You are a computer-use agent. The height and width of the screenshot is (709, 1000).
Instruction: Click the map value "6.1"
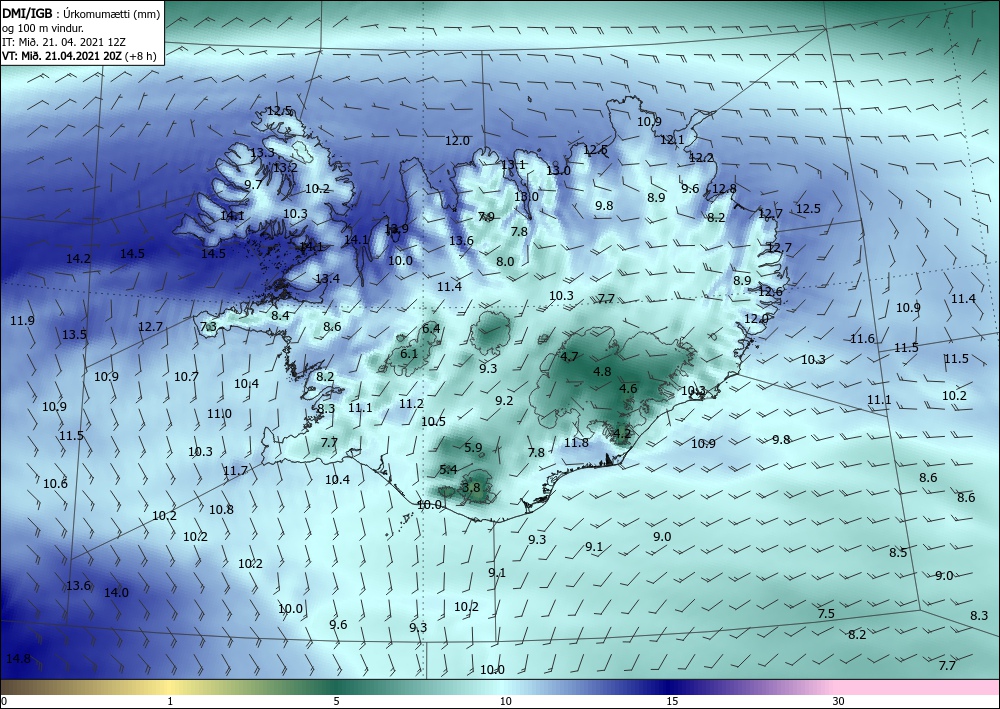click(409, 354)
